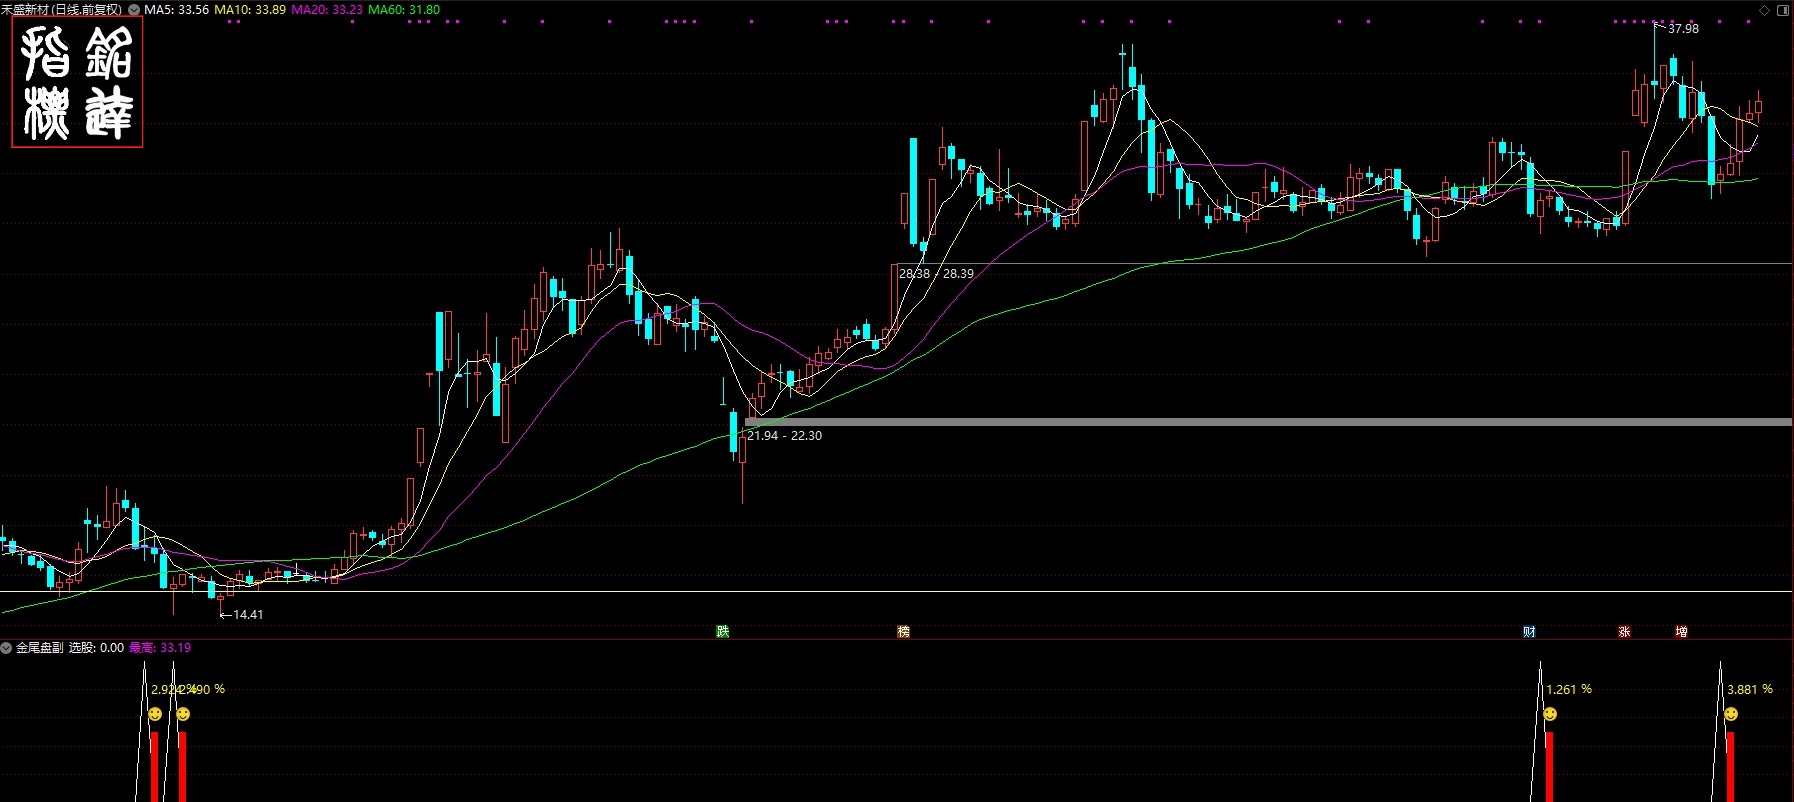Expand the 金尾盘副 indicator dropdown arrow

point(6,648)
